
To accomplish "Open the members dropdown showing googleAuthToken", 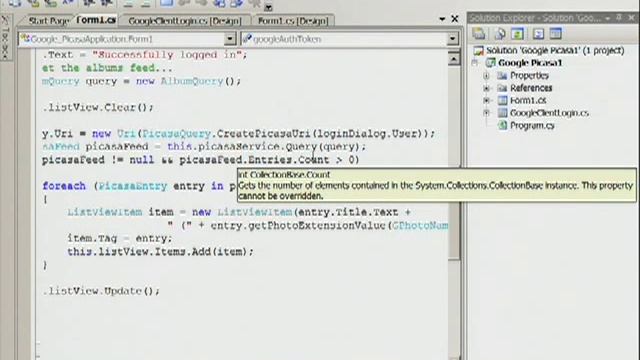I will tap(452, 39).
